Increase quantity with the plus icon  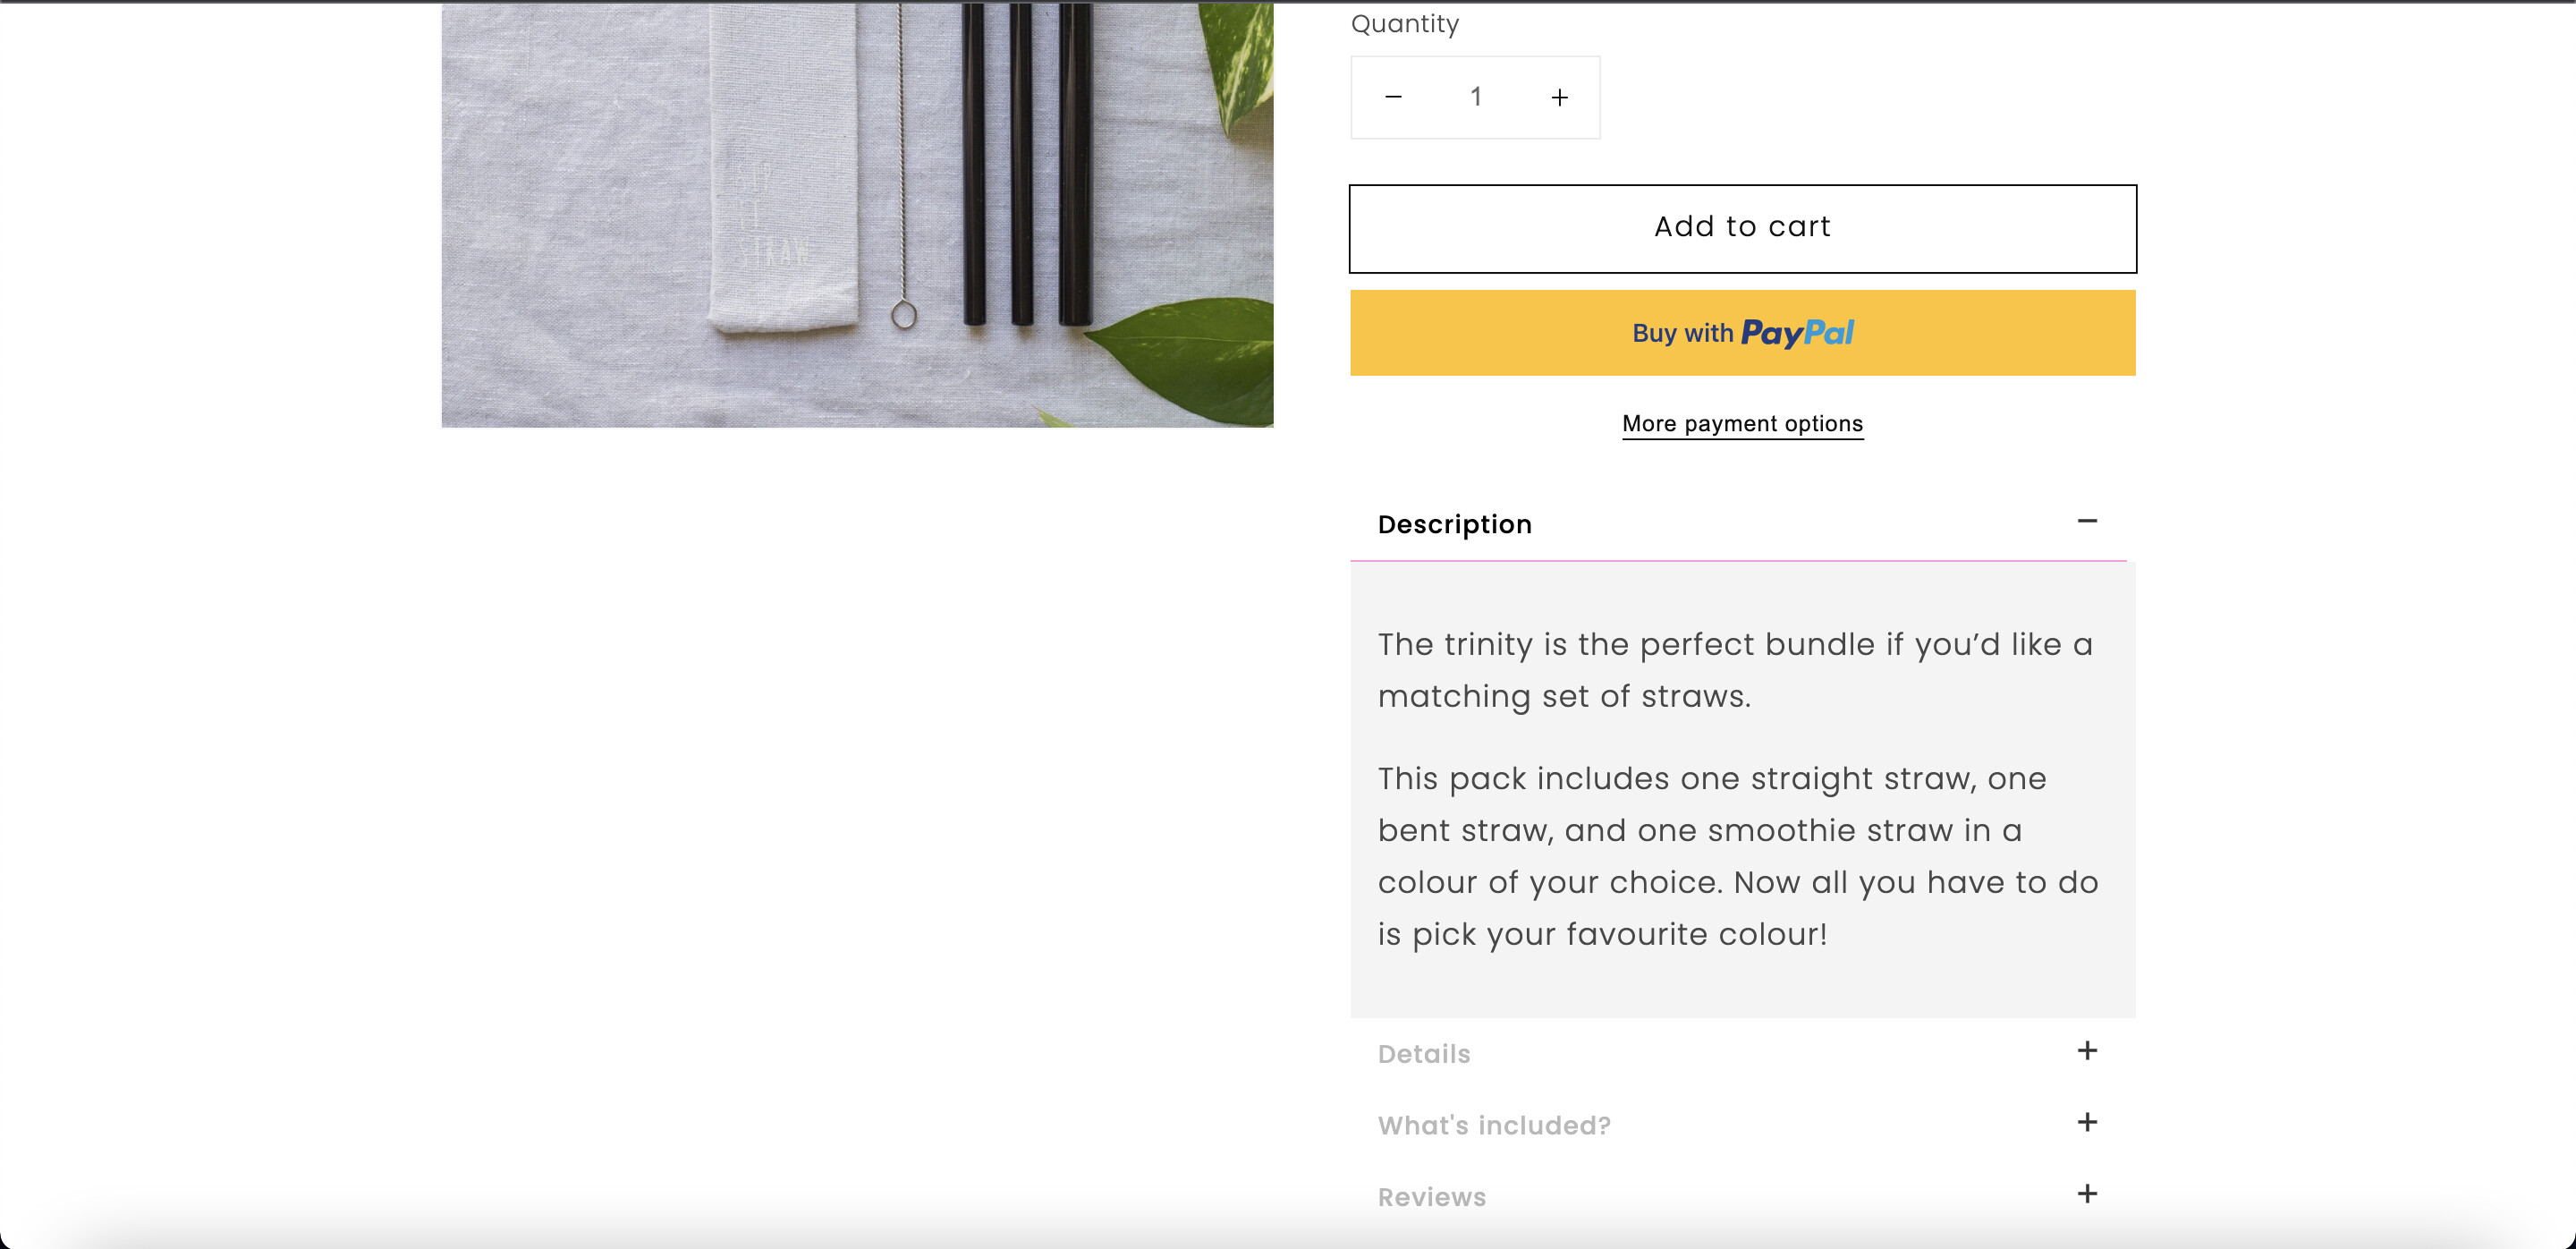point(1559,97)
